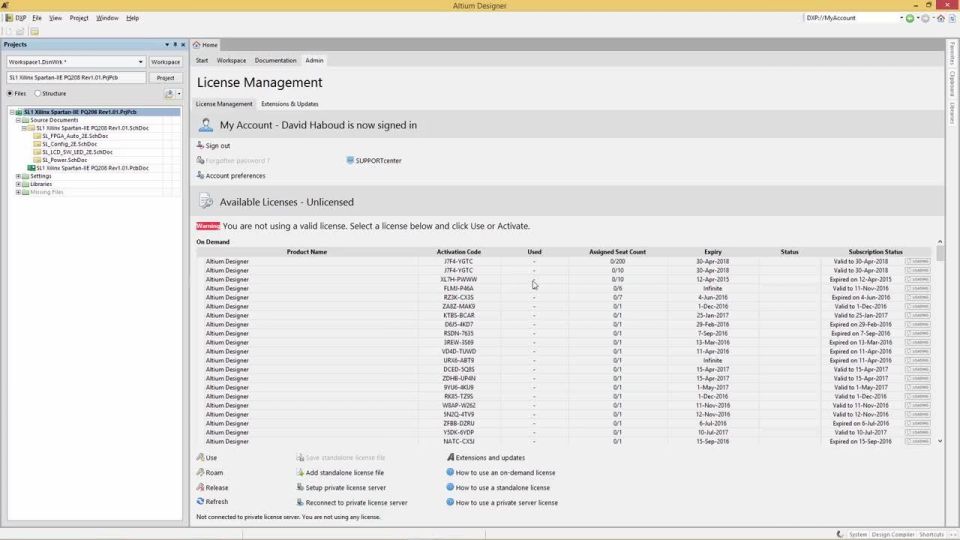The width and height of the screenshot is (960, 540).
Task: Select the License Management tab
Action: tap(223, 104)
